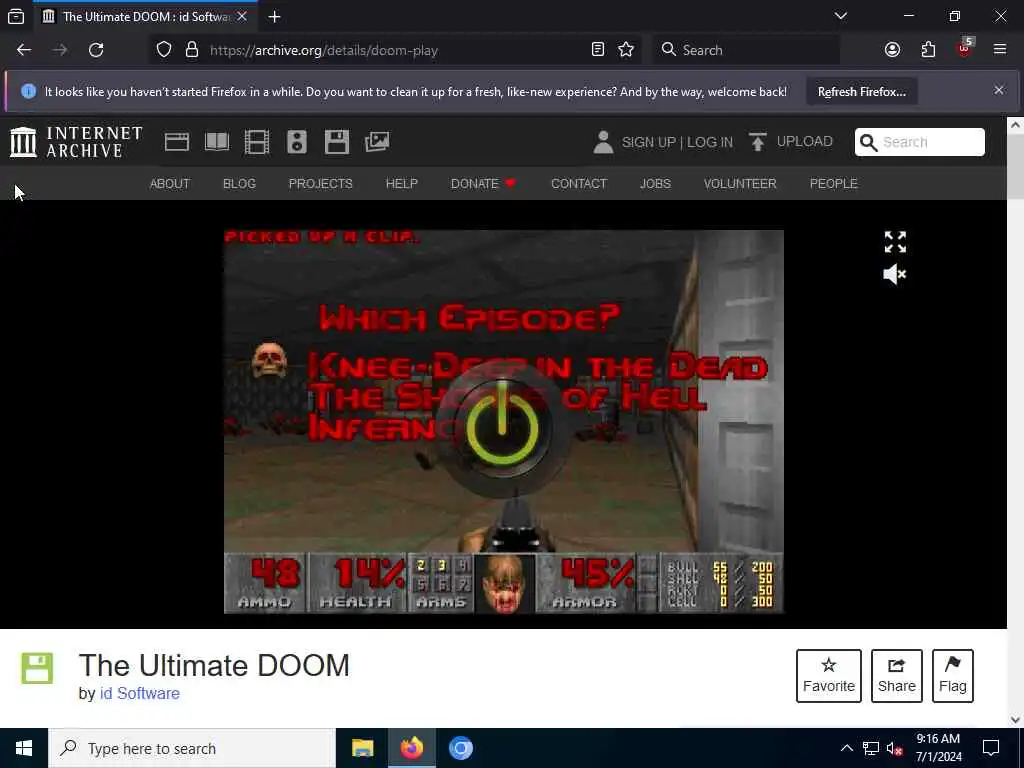
Task: Click the taskbar volume icon
Action: (x=894, y=748)
